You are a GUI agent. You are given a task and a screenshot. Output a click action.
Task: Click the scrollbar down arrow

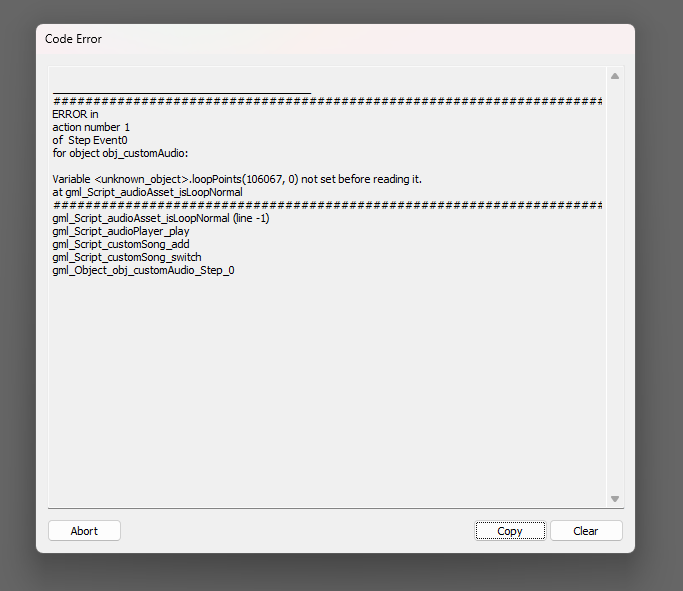[x=615, y=499]
